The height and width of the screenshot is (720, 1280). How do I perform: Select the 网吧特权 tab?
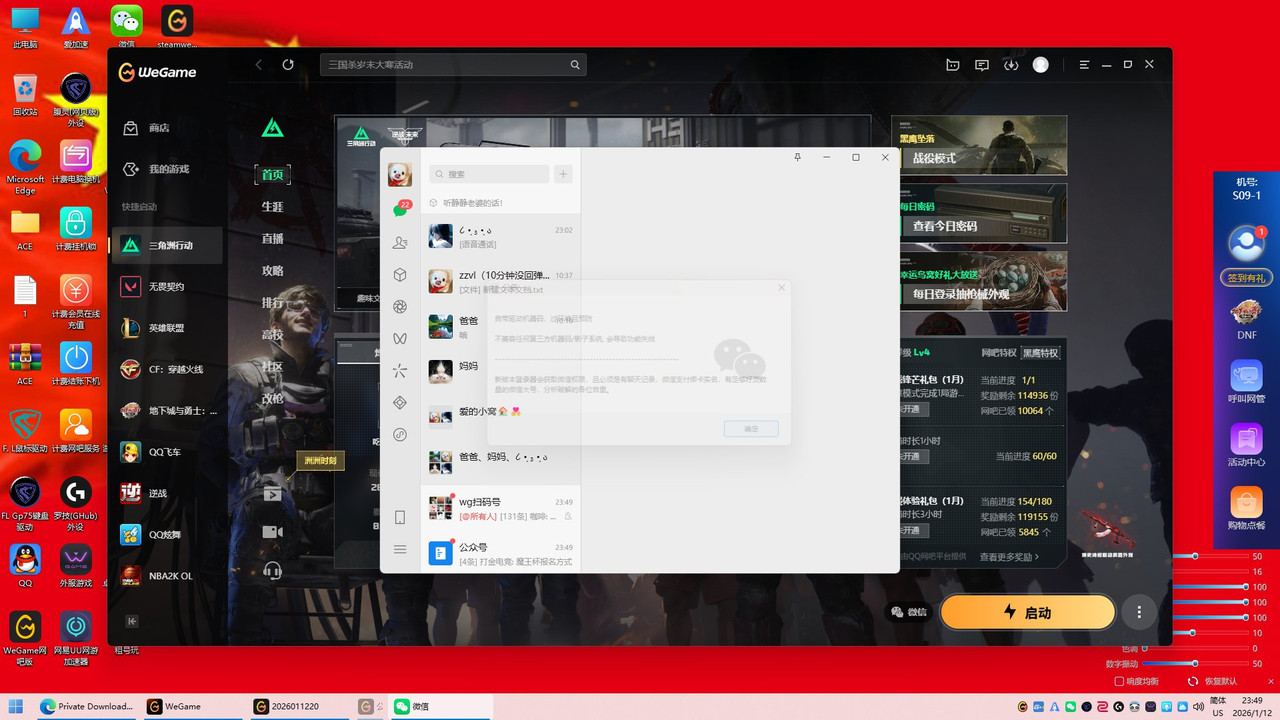pyautogui.click(x=999, y=353)
